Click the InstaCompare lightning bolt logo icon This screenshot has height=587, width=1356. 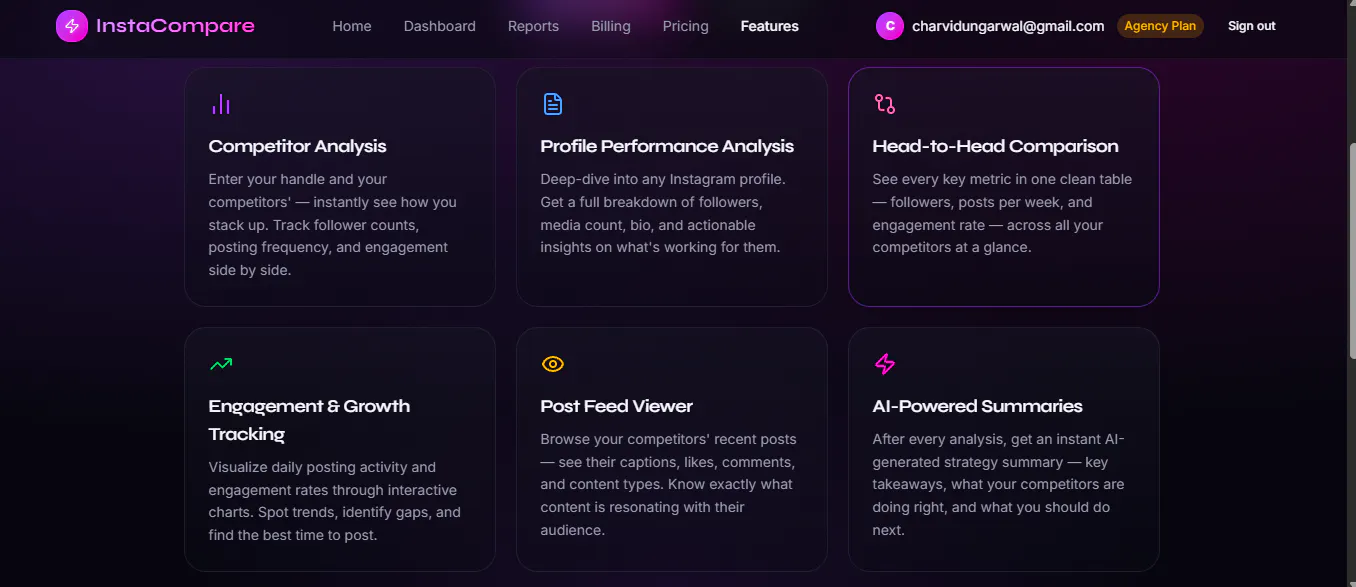(72, 26)
